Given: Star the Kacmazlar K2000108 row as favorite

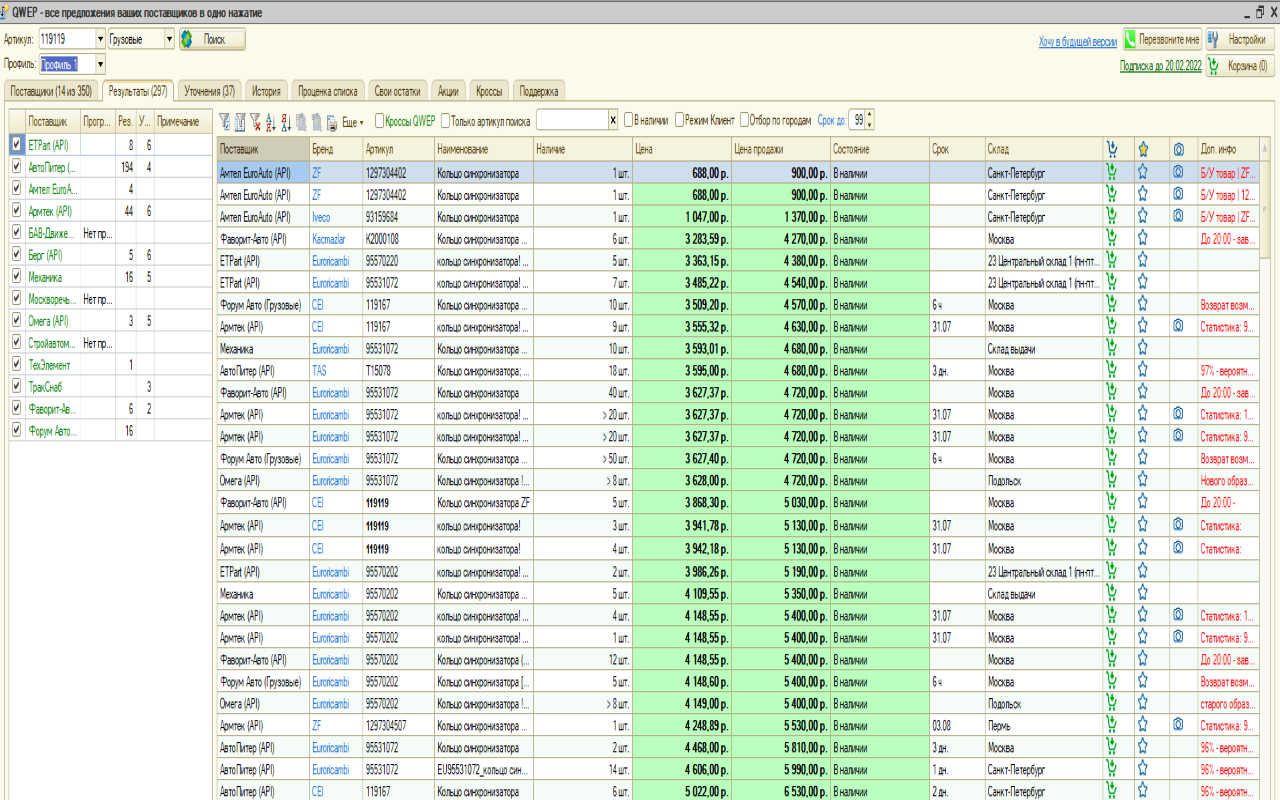Looking at the screenshot, I should pos(1143,238).
